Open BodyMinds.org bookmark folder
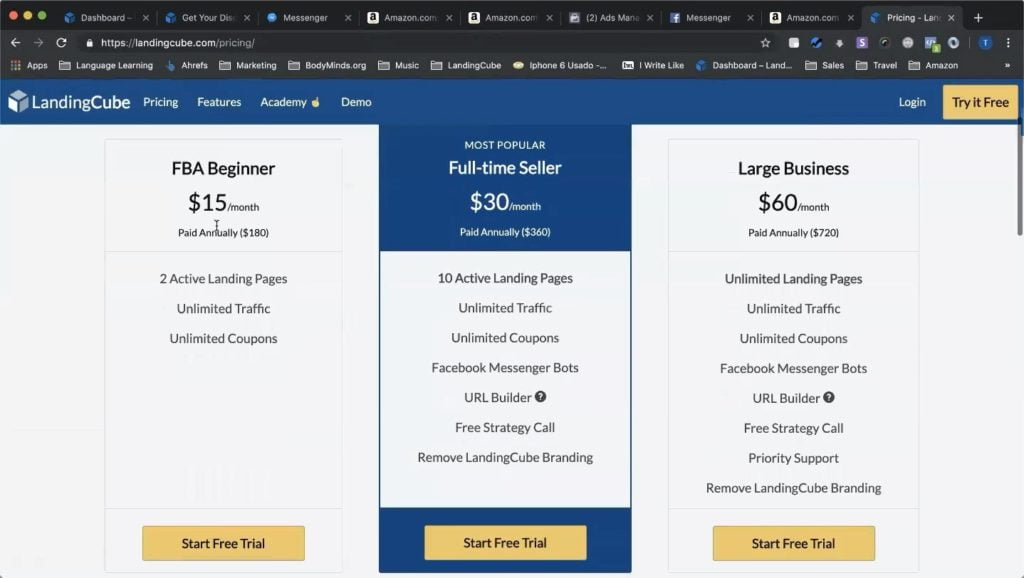The image size is (1024, 578). 327,65
